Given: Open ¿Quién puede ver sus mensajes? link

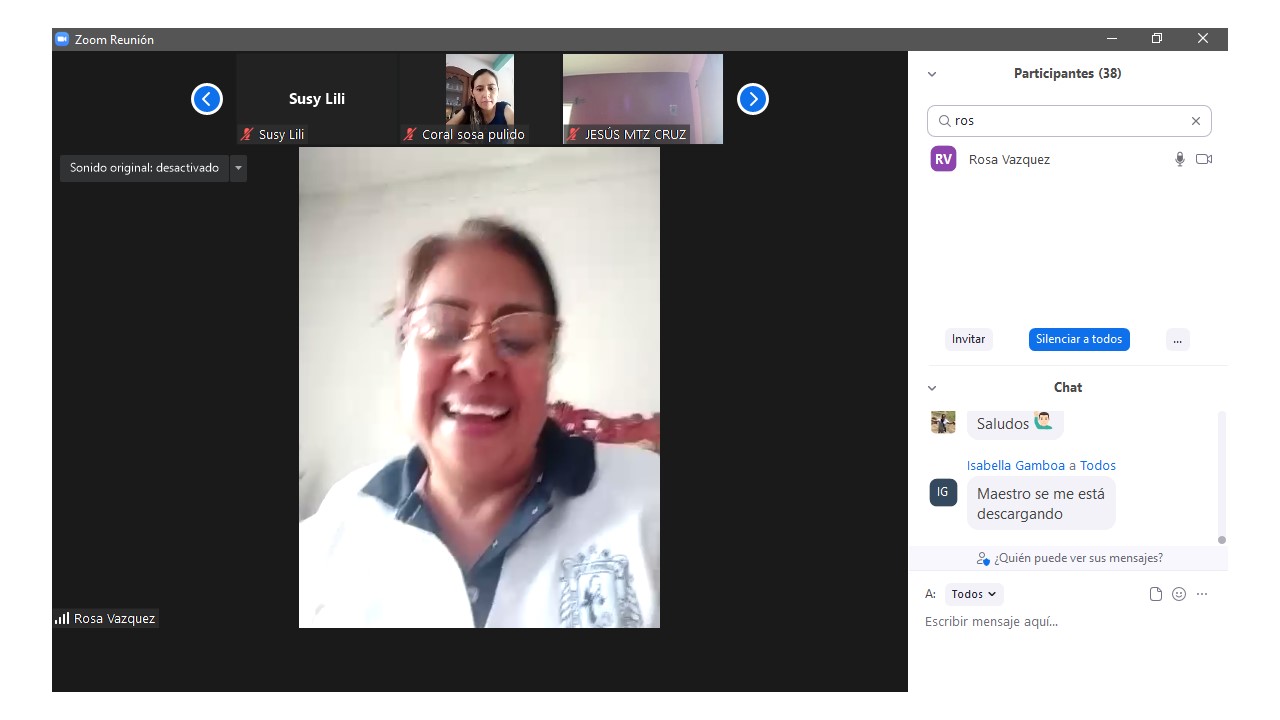Looking at the screenshot, I should 1078,558.
